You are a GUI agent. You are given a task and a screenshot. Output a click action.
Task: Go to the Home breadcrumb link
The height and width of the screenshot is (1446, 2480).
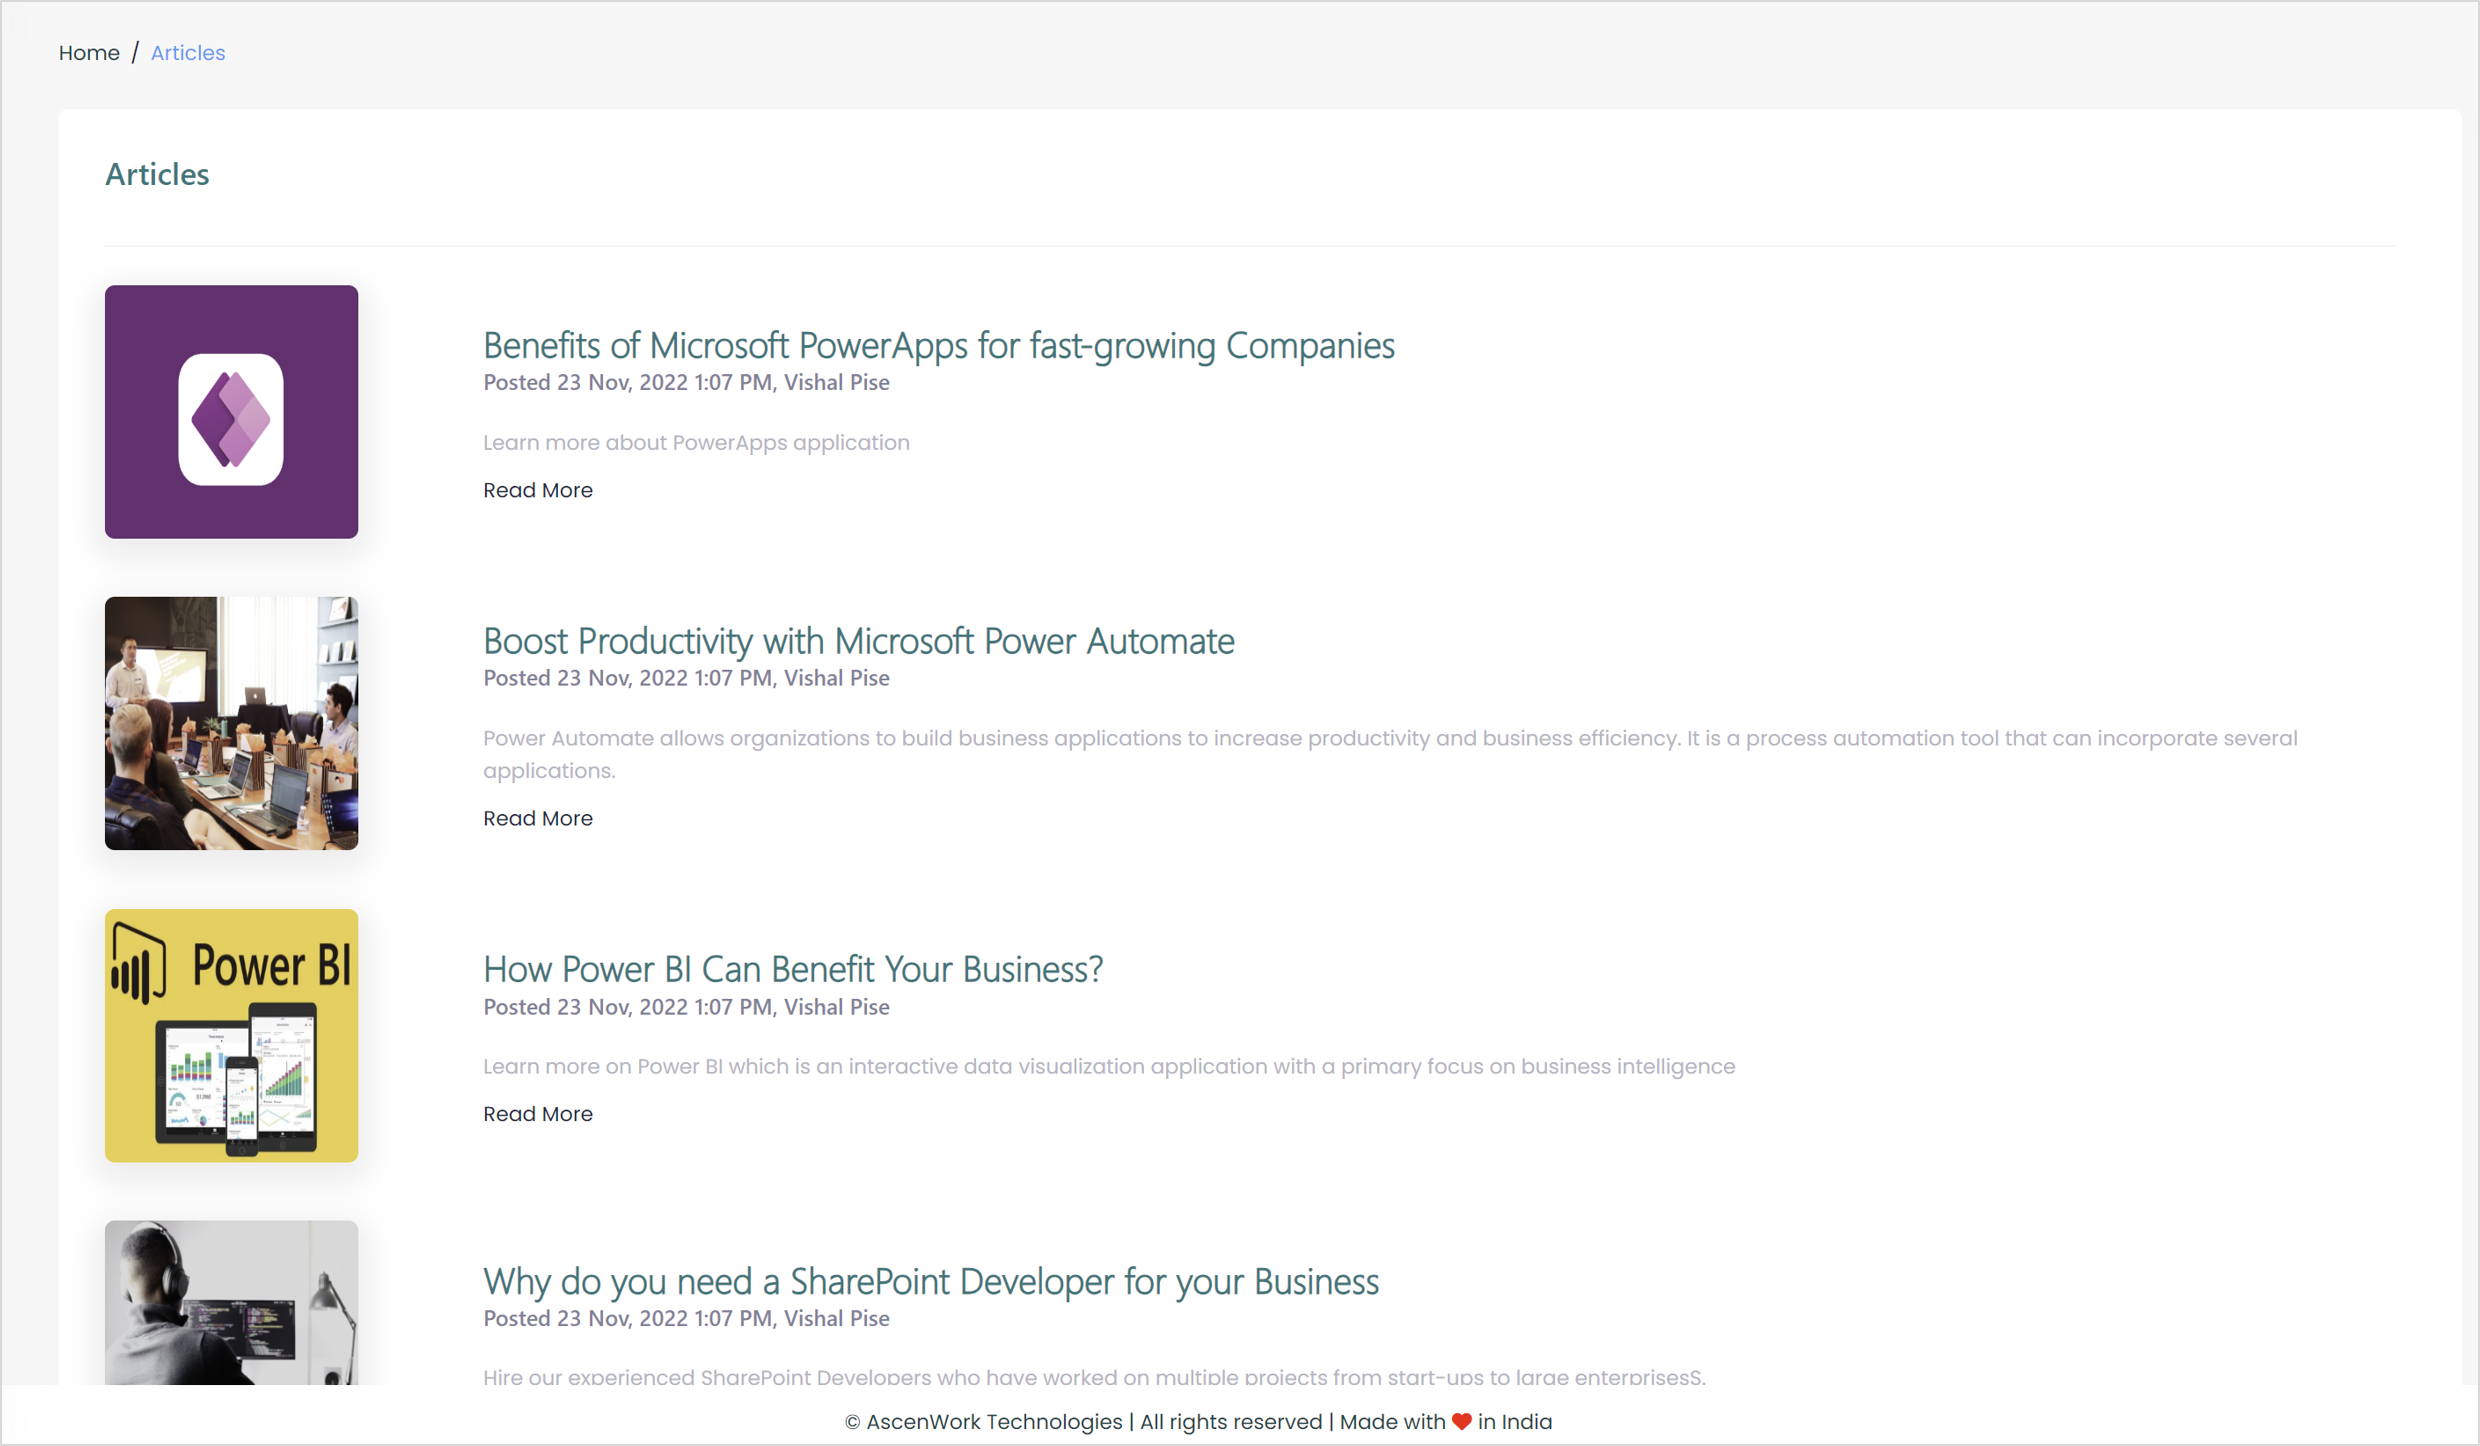[x=89, y=53]
